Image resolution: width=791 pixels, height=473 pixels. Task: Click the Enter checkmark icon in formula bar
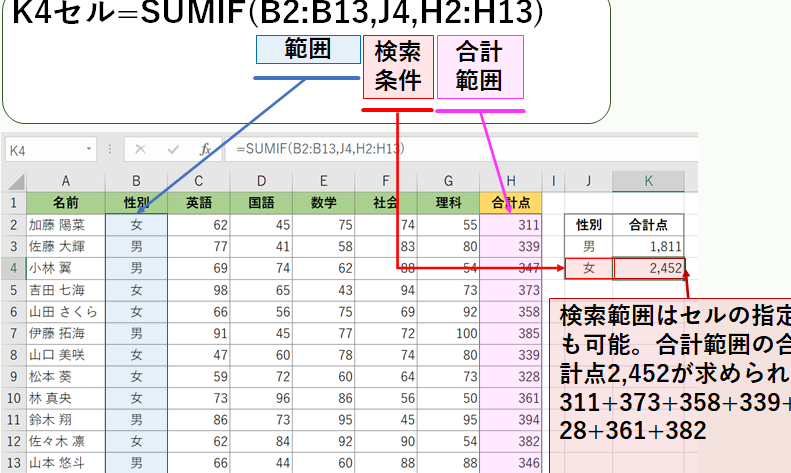pos(173,149)
